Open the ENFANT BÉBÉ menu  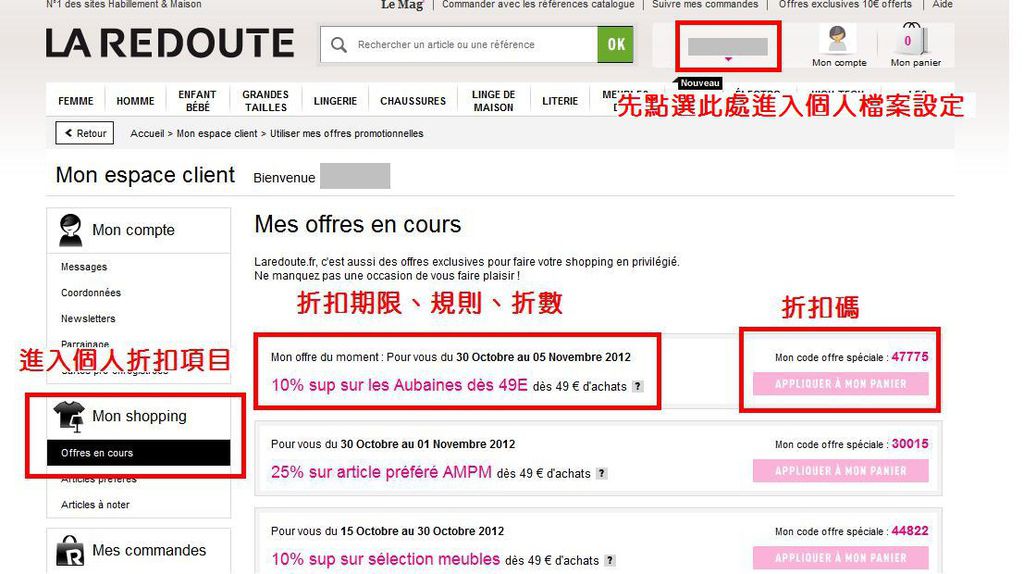point(197,101)
